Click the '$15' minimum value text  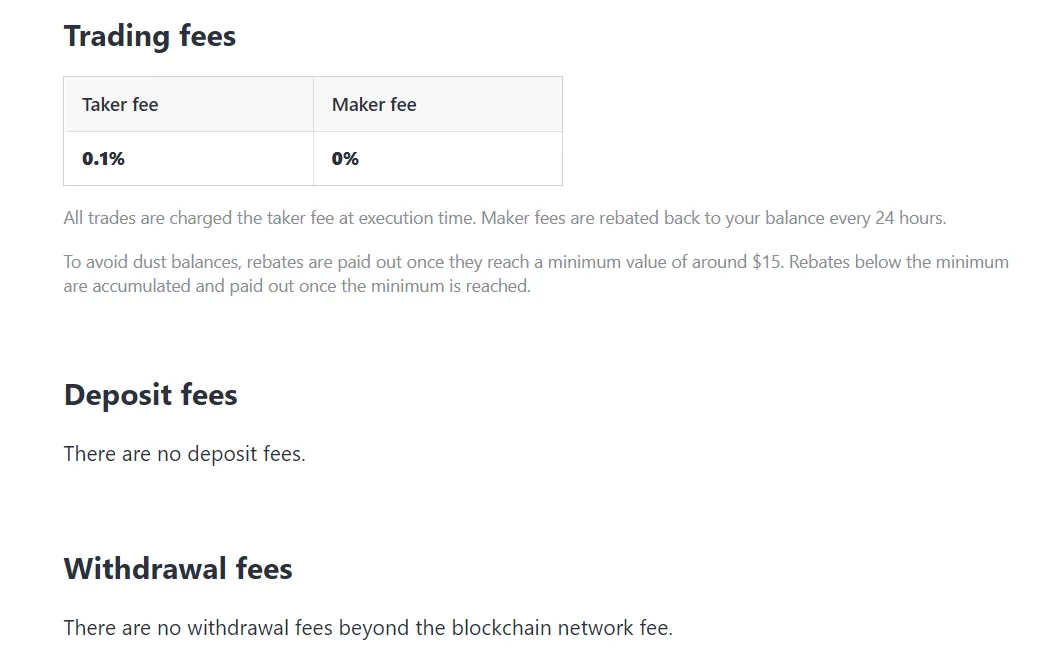coord(767,262)
